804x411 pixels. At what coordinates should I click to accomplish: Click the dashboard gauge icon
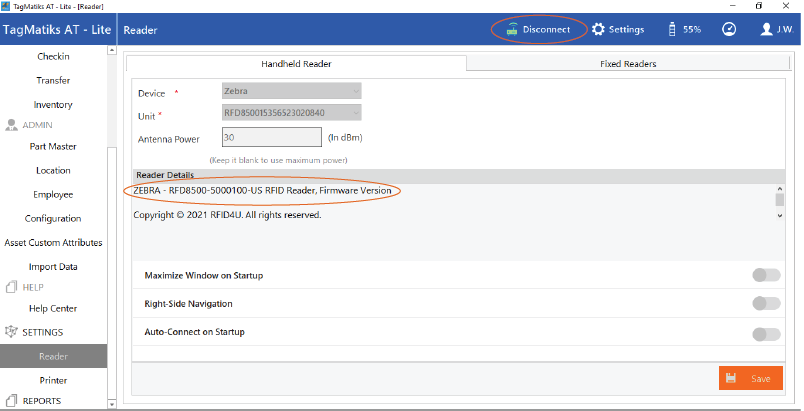coord(729,30)
